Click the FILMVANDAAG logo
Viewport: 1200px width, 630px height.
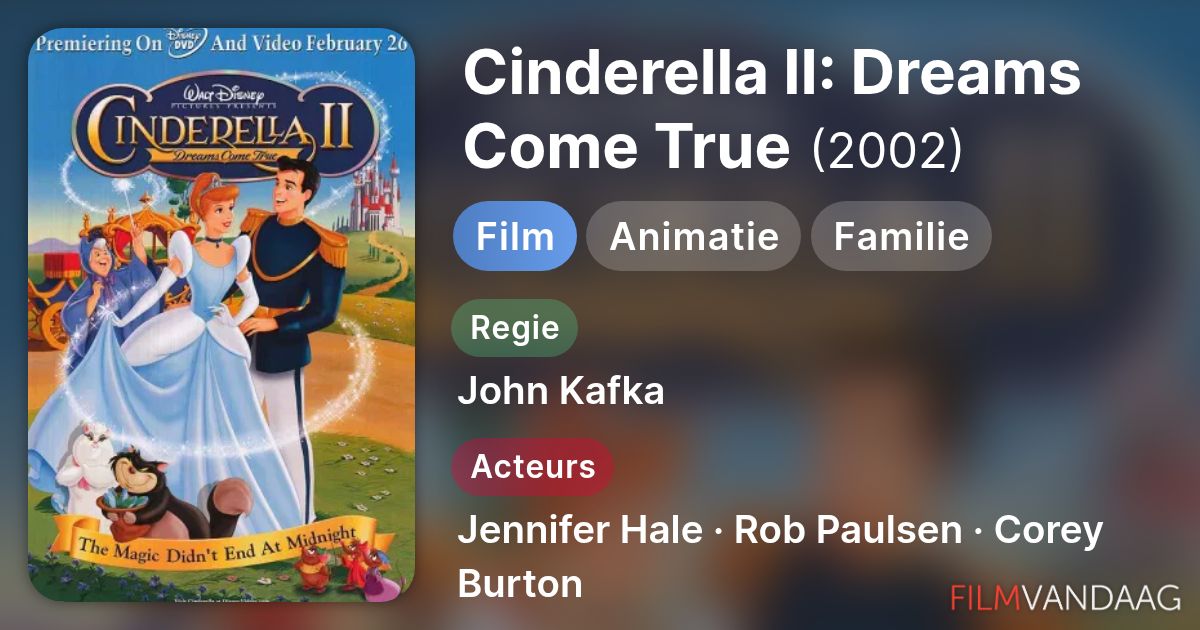pos(1065,597)
